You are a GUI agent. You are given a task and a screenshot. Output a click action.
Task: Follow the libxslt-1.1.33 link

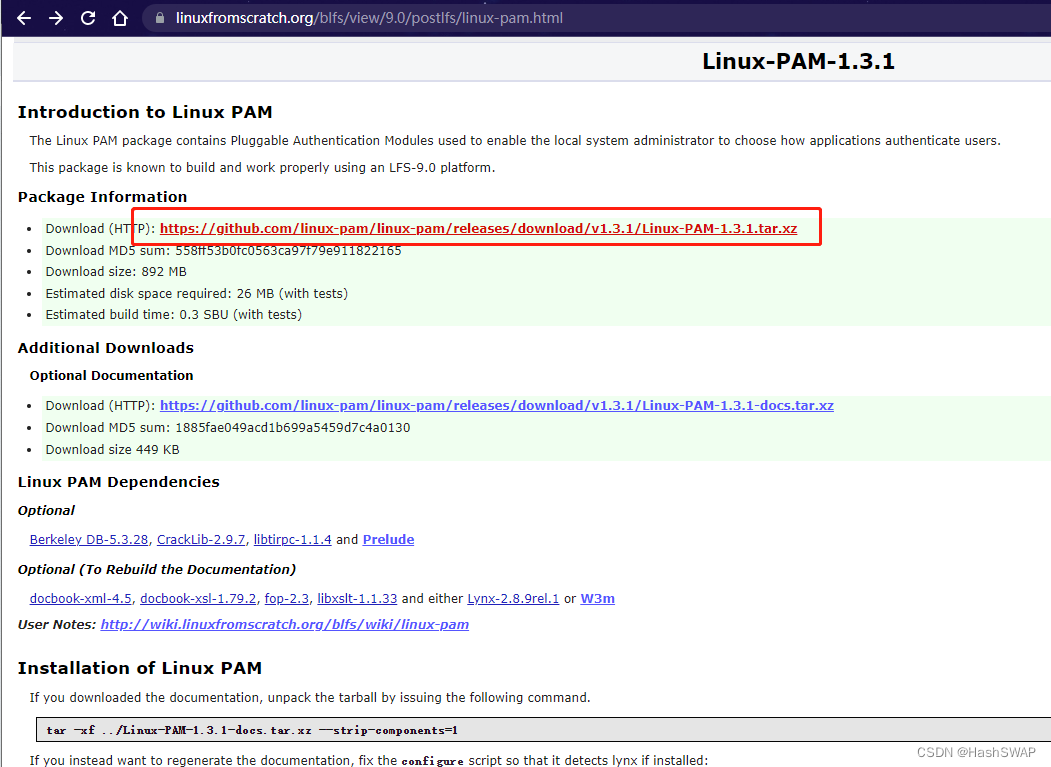tap(357, 599)
